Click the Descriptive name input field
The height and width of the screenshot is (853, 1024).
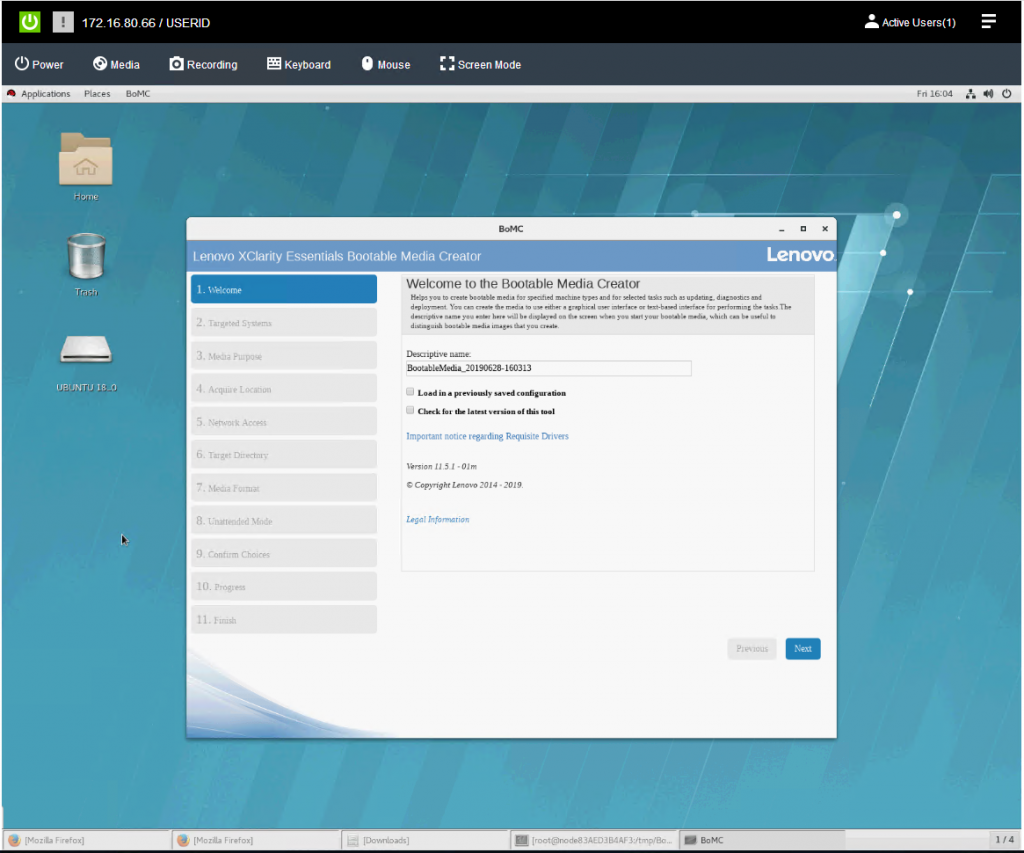(x=548, y=368)
